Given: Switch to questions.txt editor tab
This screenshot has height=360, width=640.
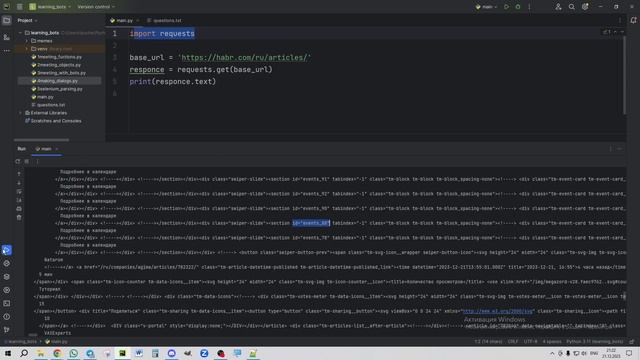Looking at the screenshot, I should pos(164,20).
